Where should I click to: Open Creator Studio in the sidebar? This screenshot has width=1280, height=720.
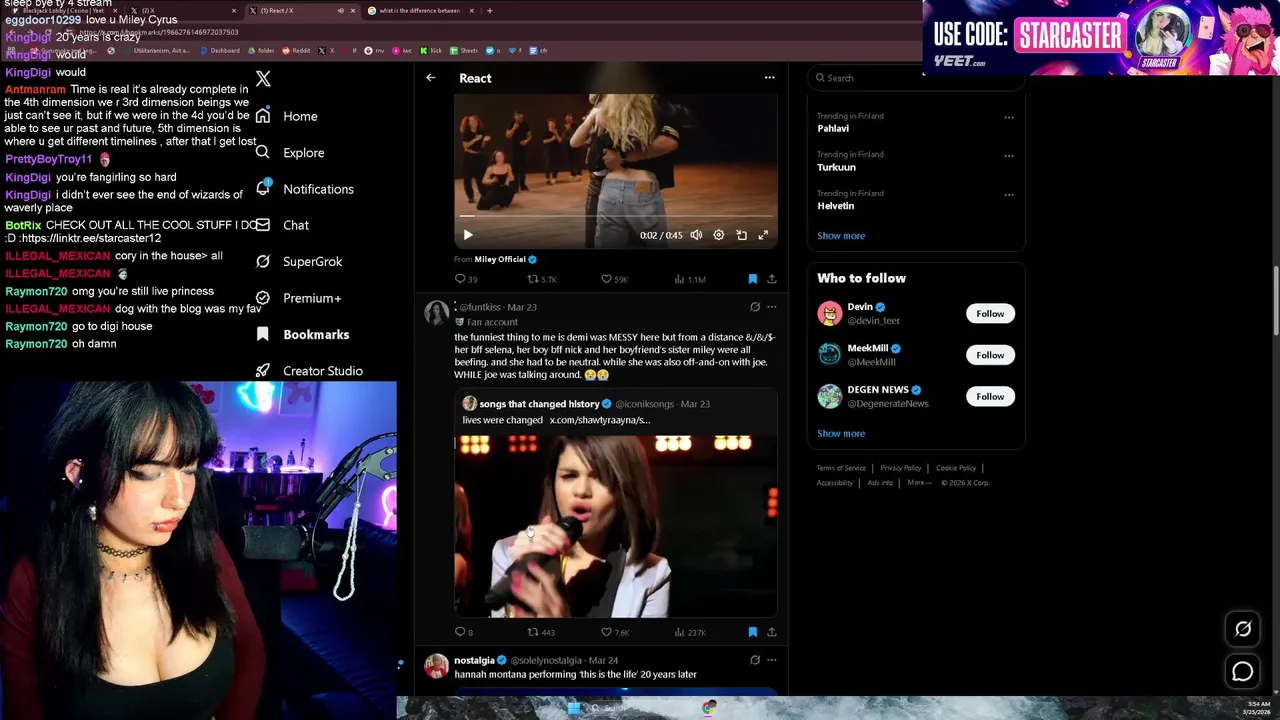click(x=323, y=371)
